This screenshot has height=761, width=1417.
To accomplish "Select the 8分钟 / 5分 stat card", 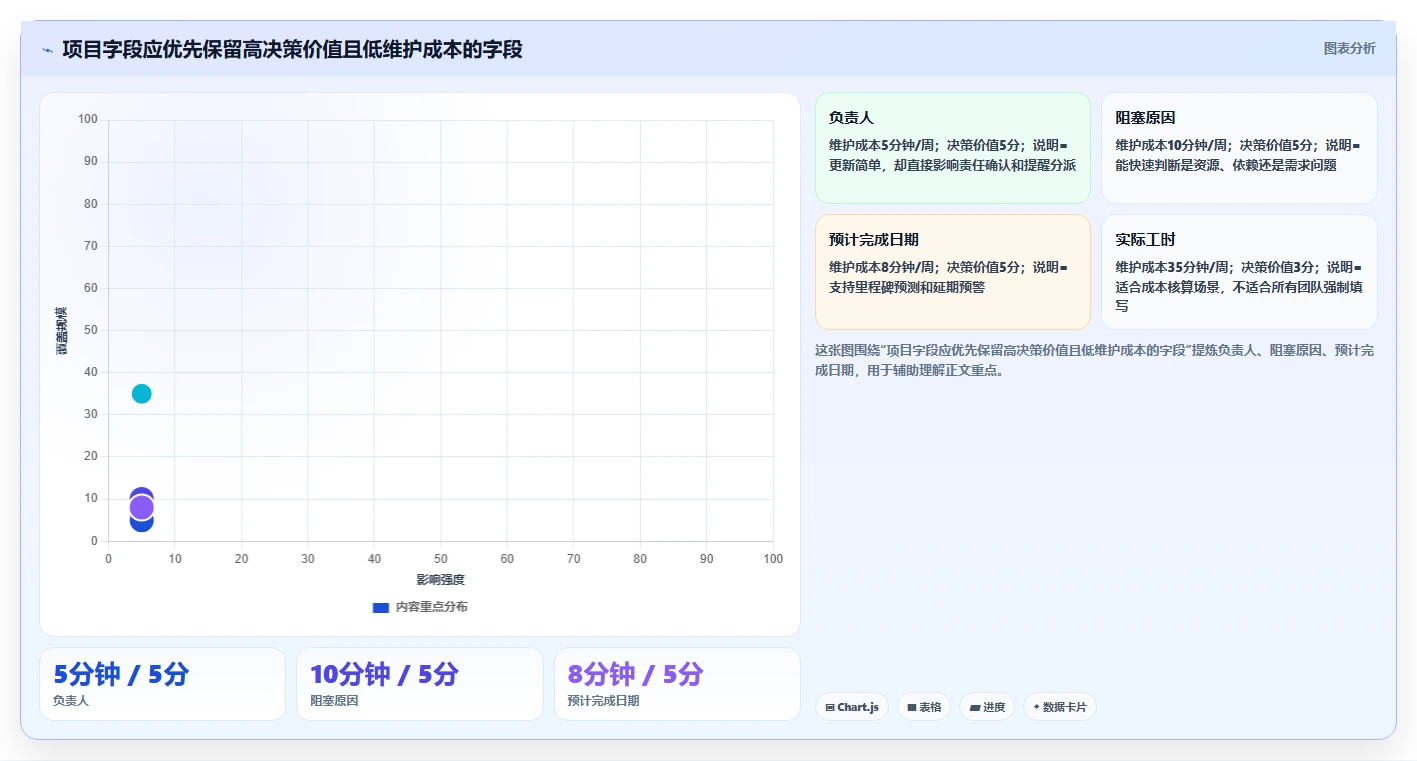I will pyautogui.click(x=677, y=684).
